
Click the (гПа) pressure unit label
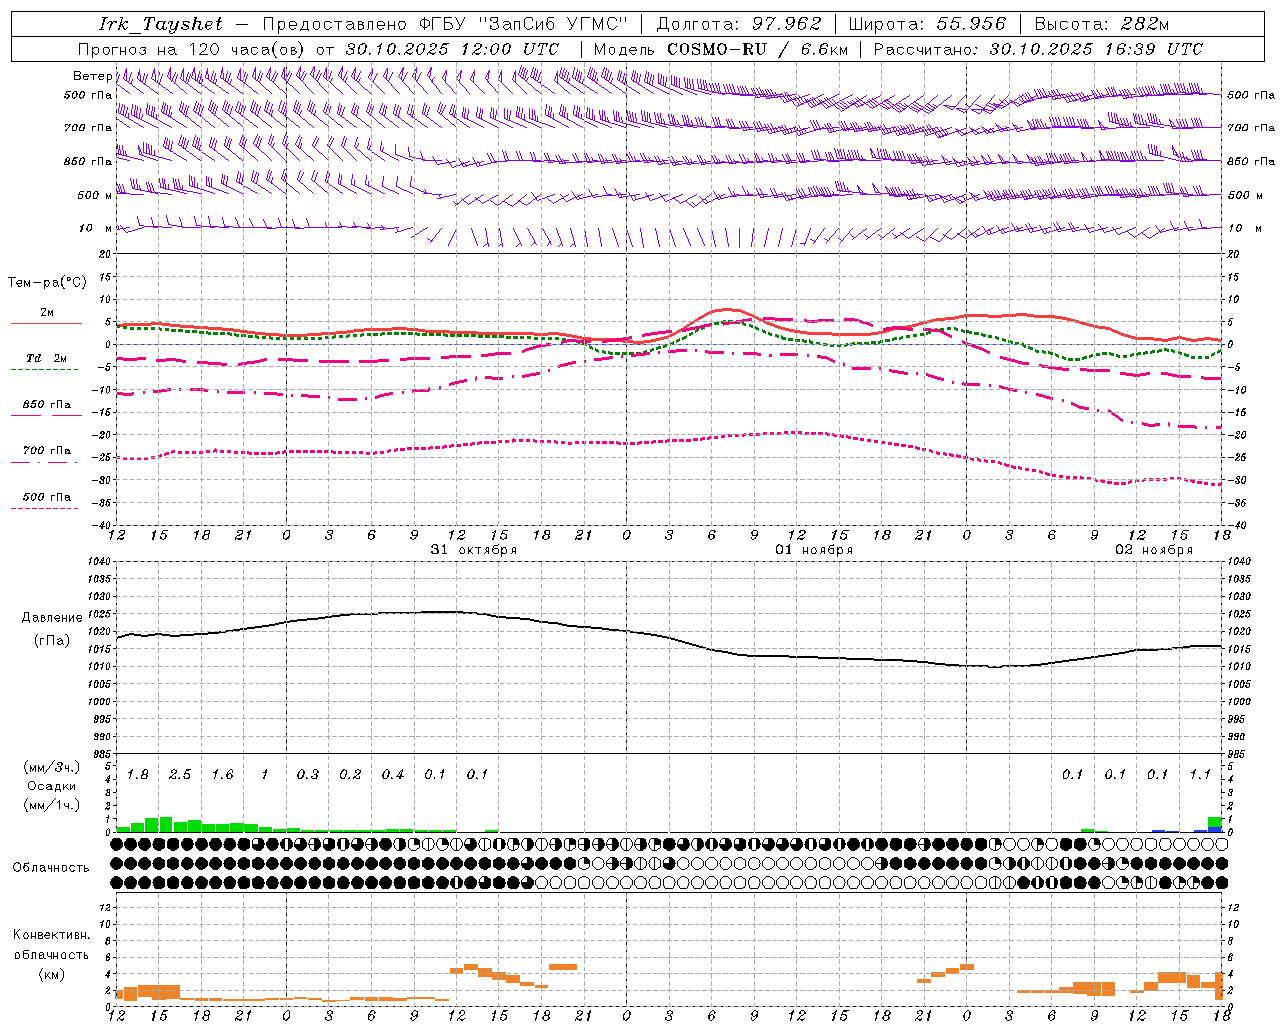click(52, 641)
